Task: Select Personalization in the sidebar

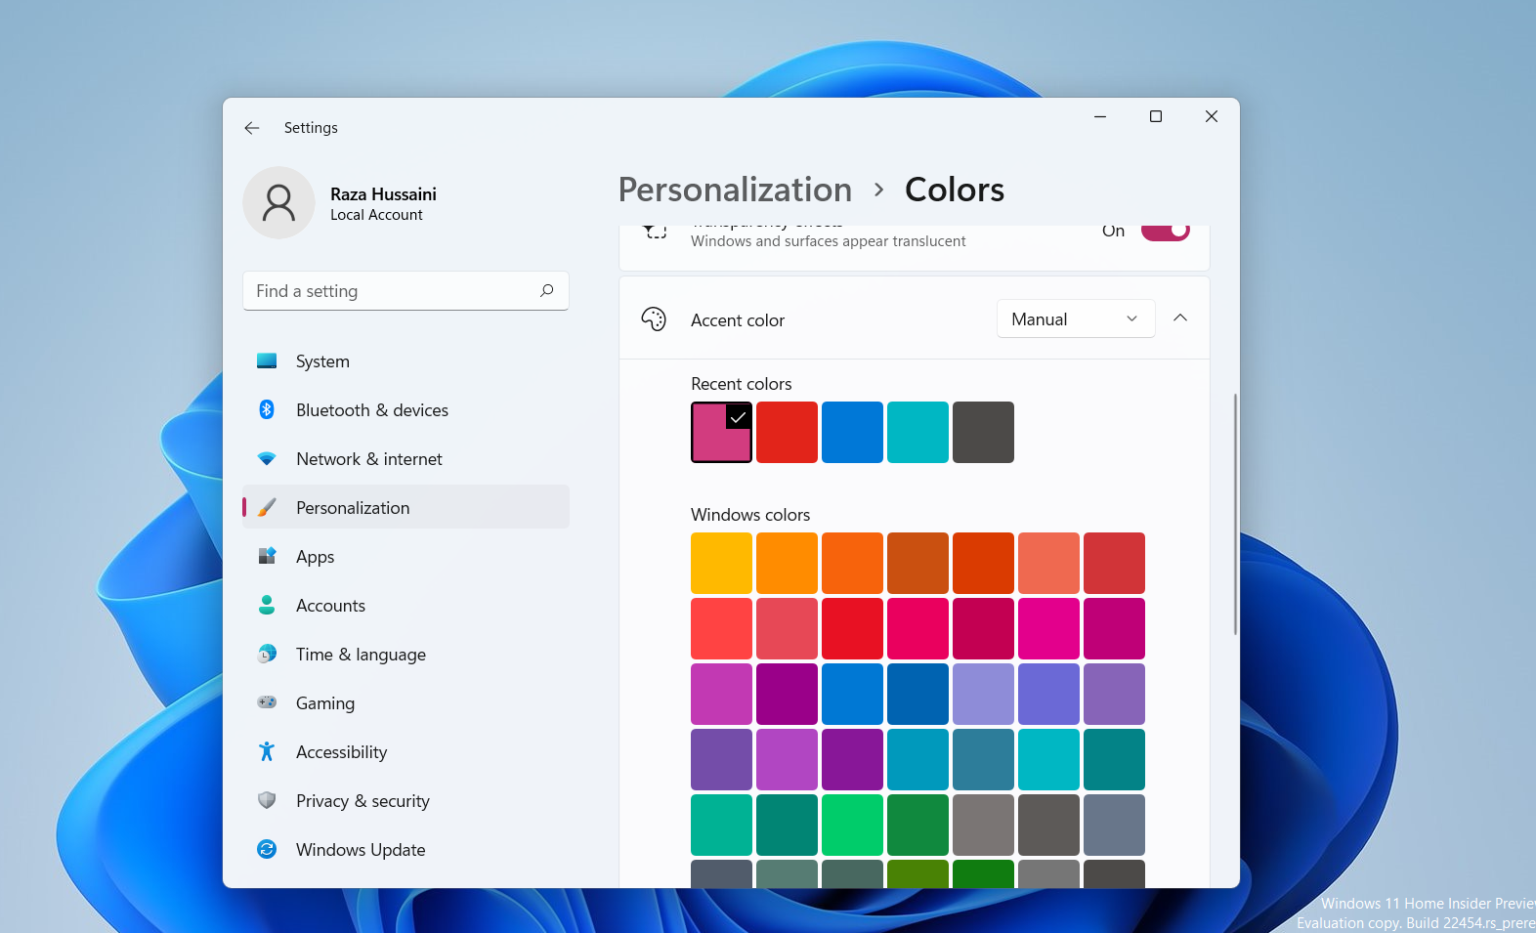Action: [352, 507]
